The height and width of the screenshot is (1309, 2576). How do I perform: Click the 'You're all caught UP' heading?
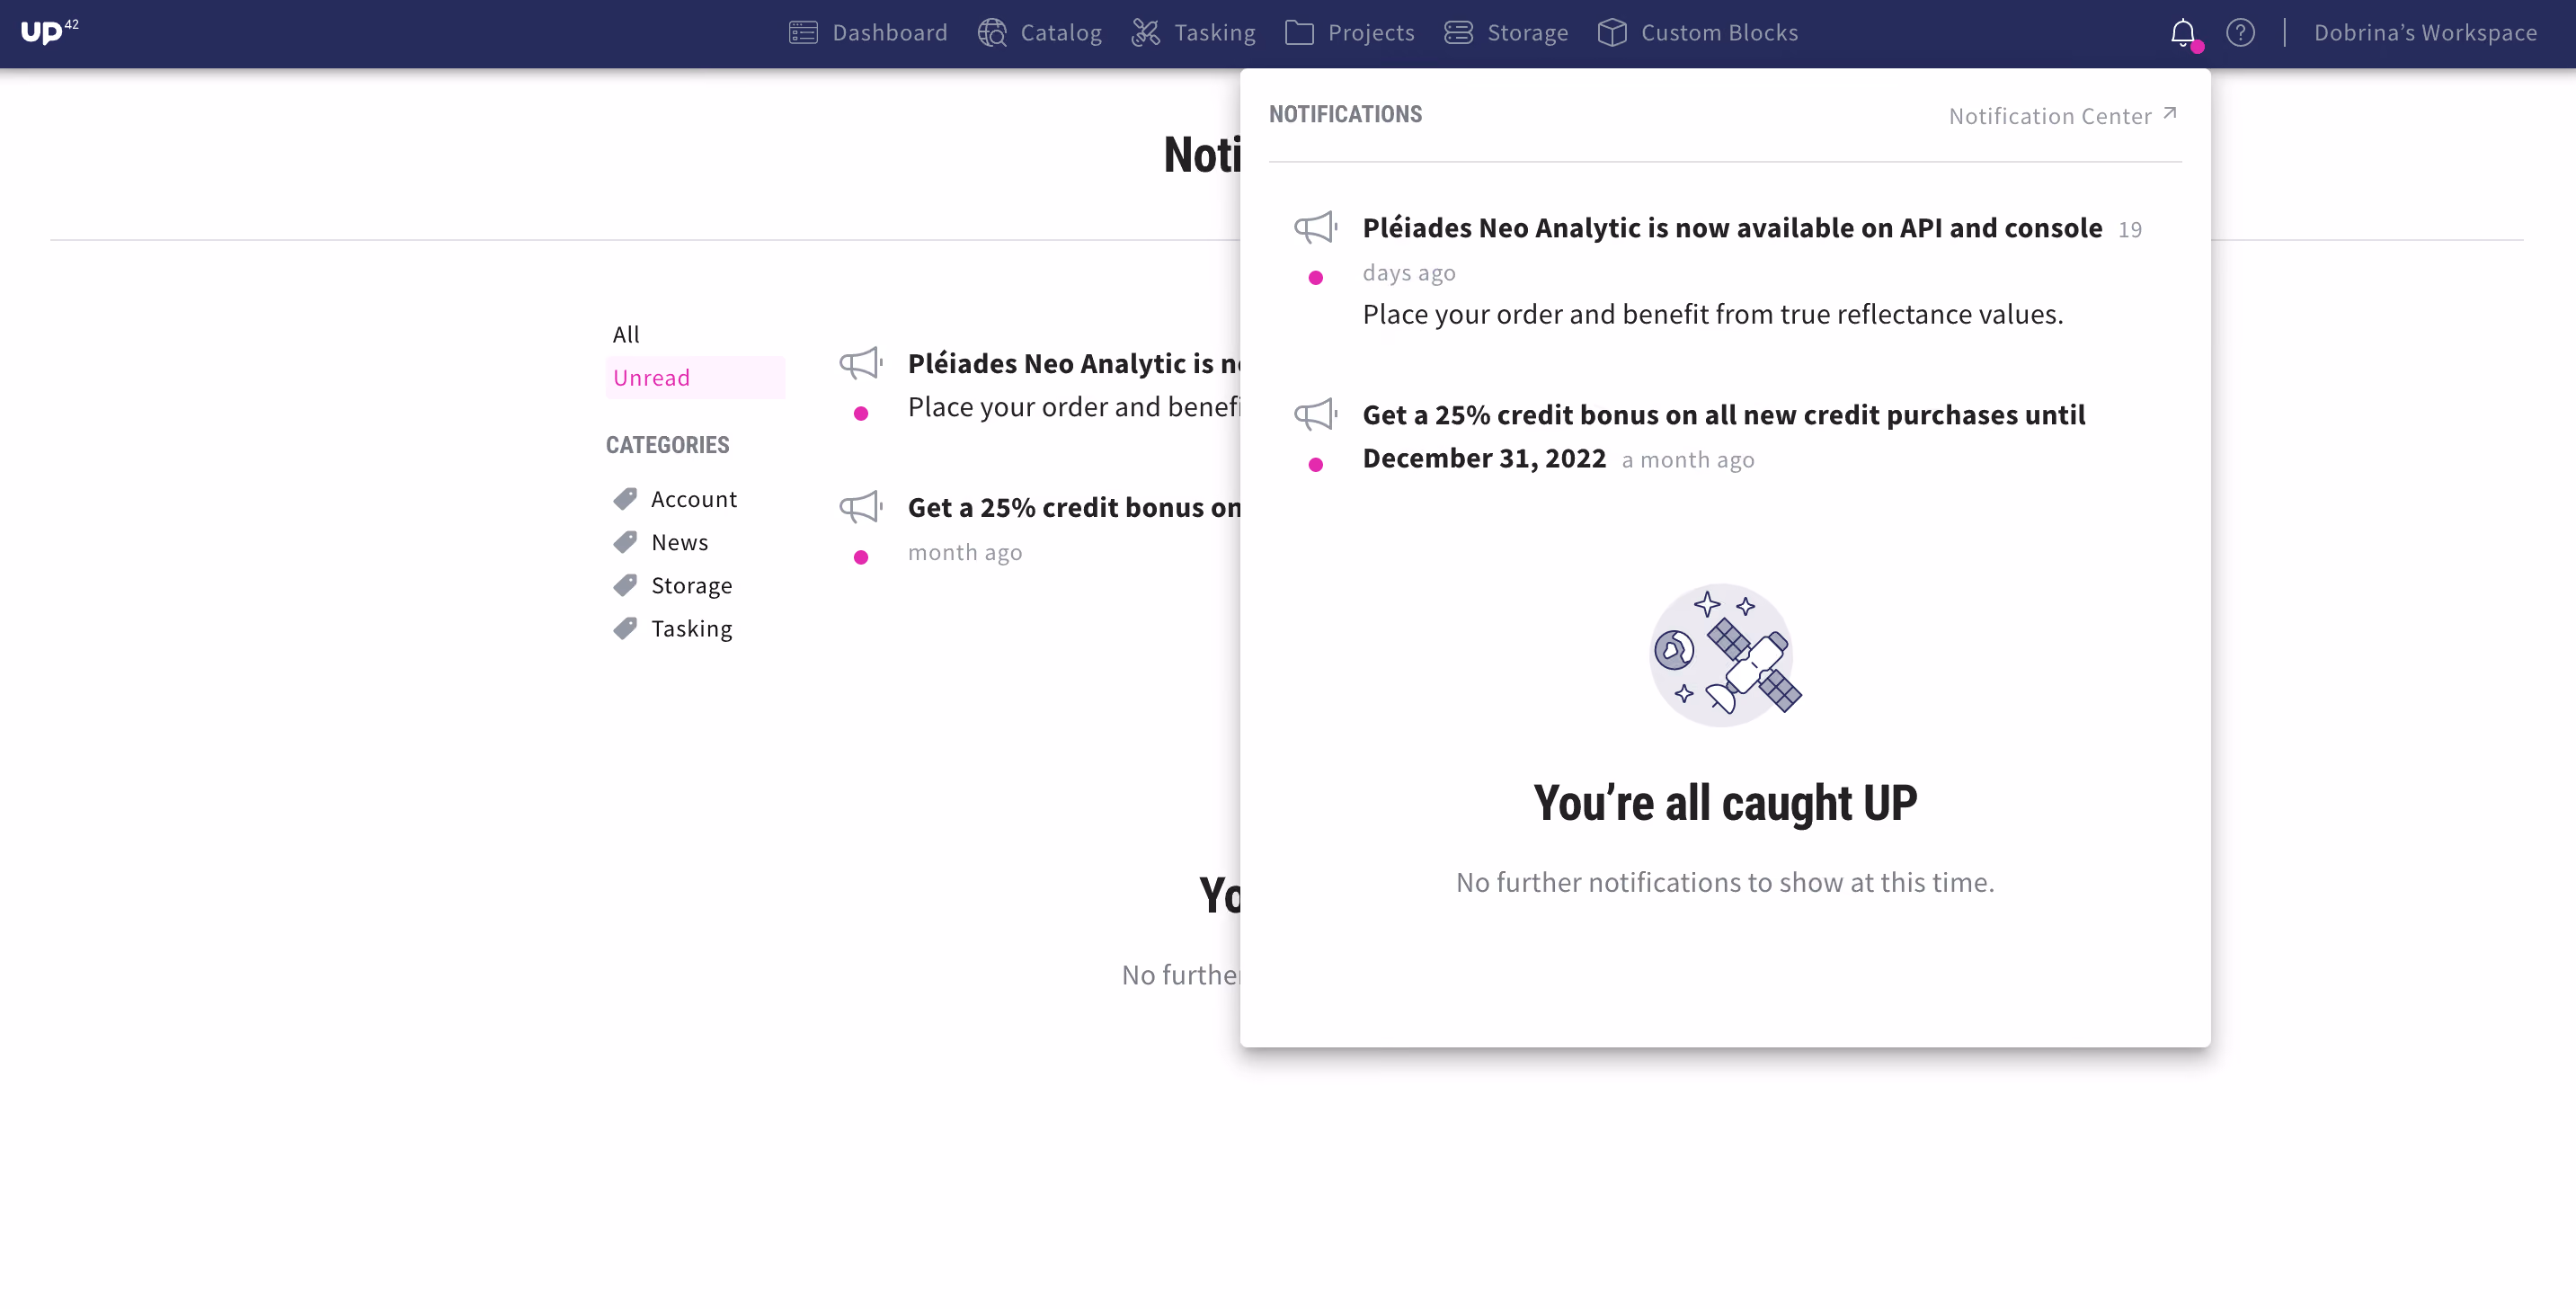(1725, 803)
